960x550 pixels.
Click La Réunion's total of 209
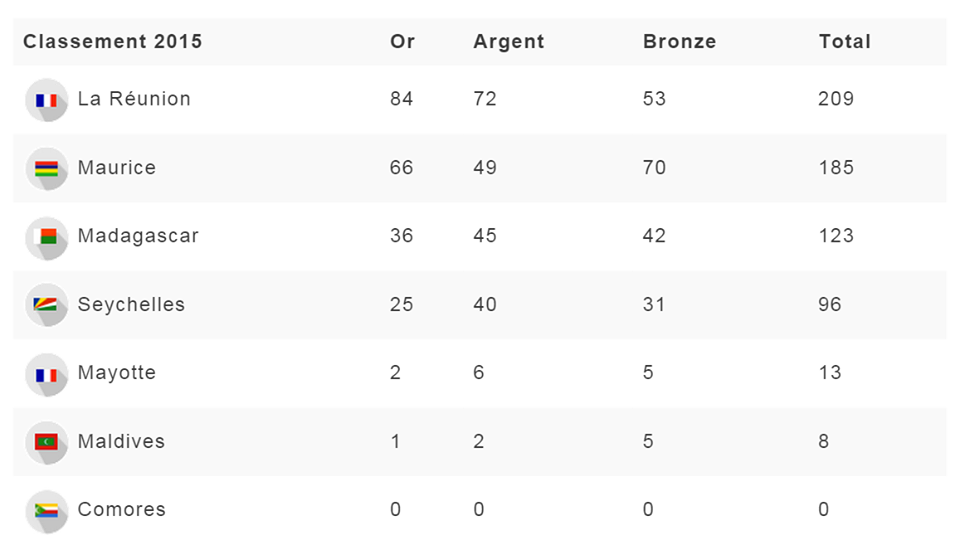click(835, 99)
